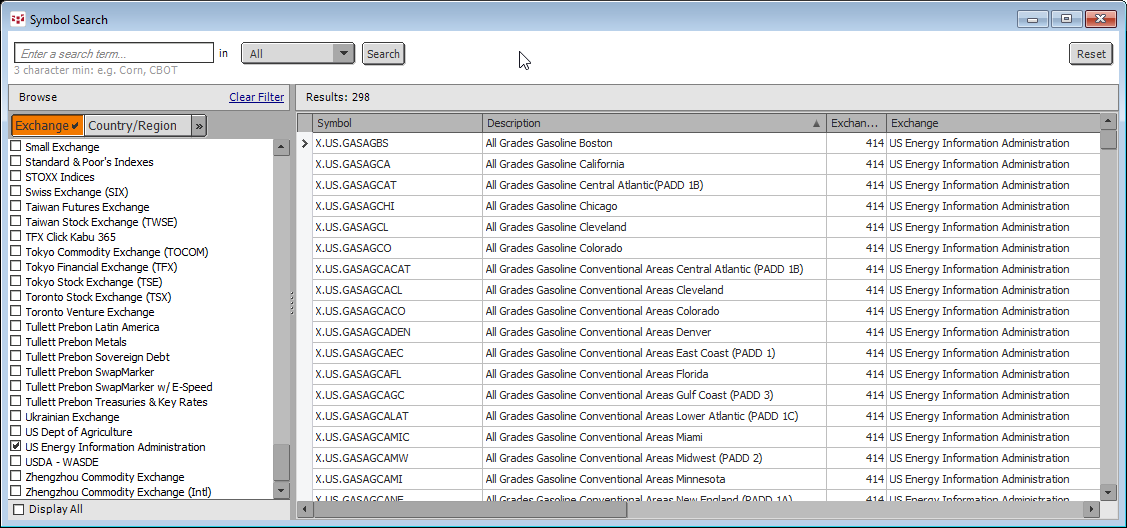Check the TFX Click Kabu 365 checkbox
The width and height of the screenshot is (1127, 528).
pos(16,236)
